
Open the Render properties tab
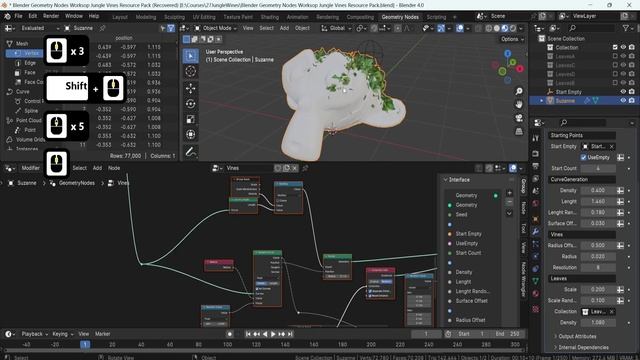pyautogui.click(x=536, y=154)
